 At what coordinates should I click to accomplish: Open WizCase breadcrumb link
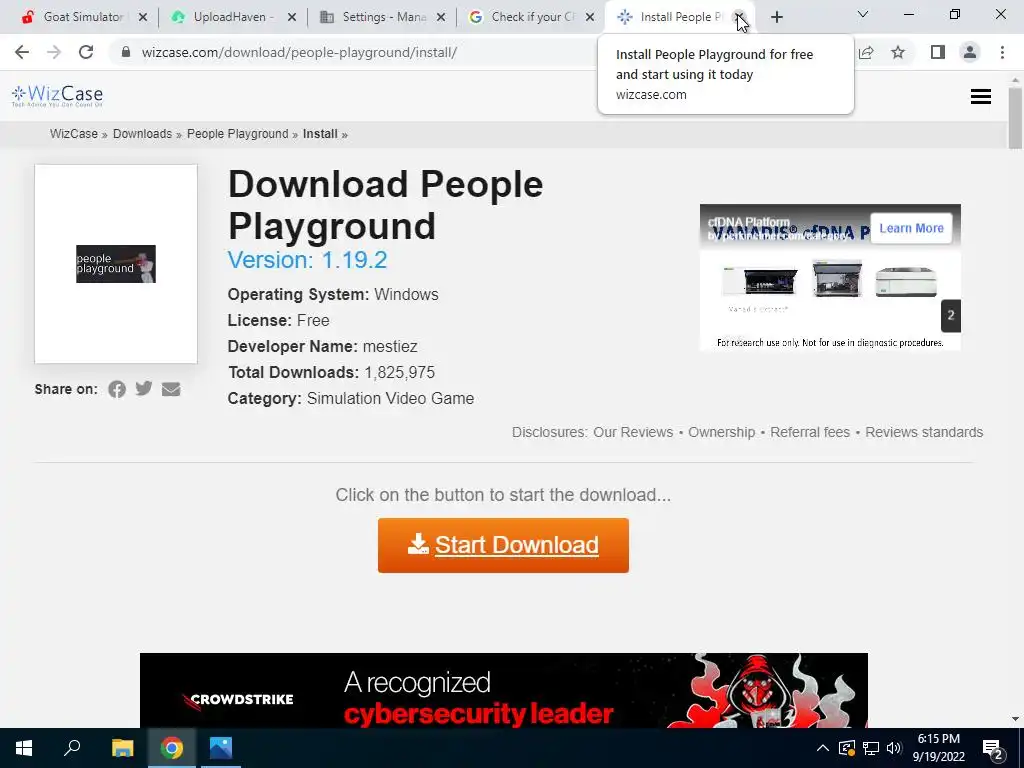click(74, 134)
